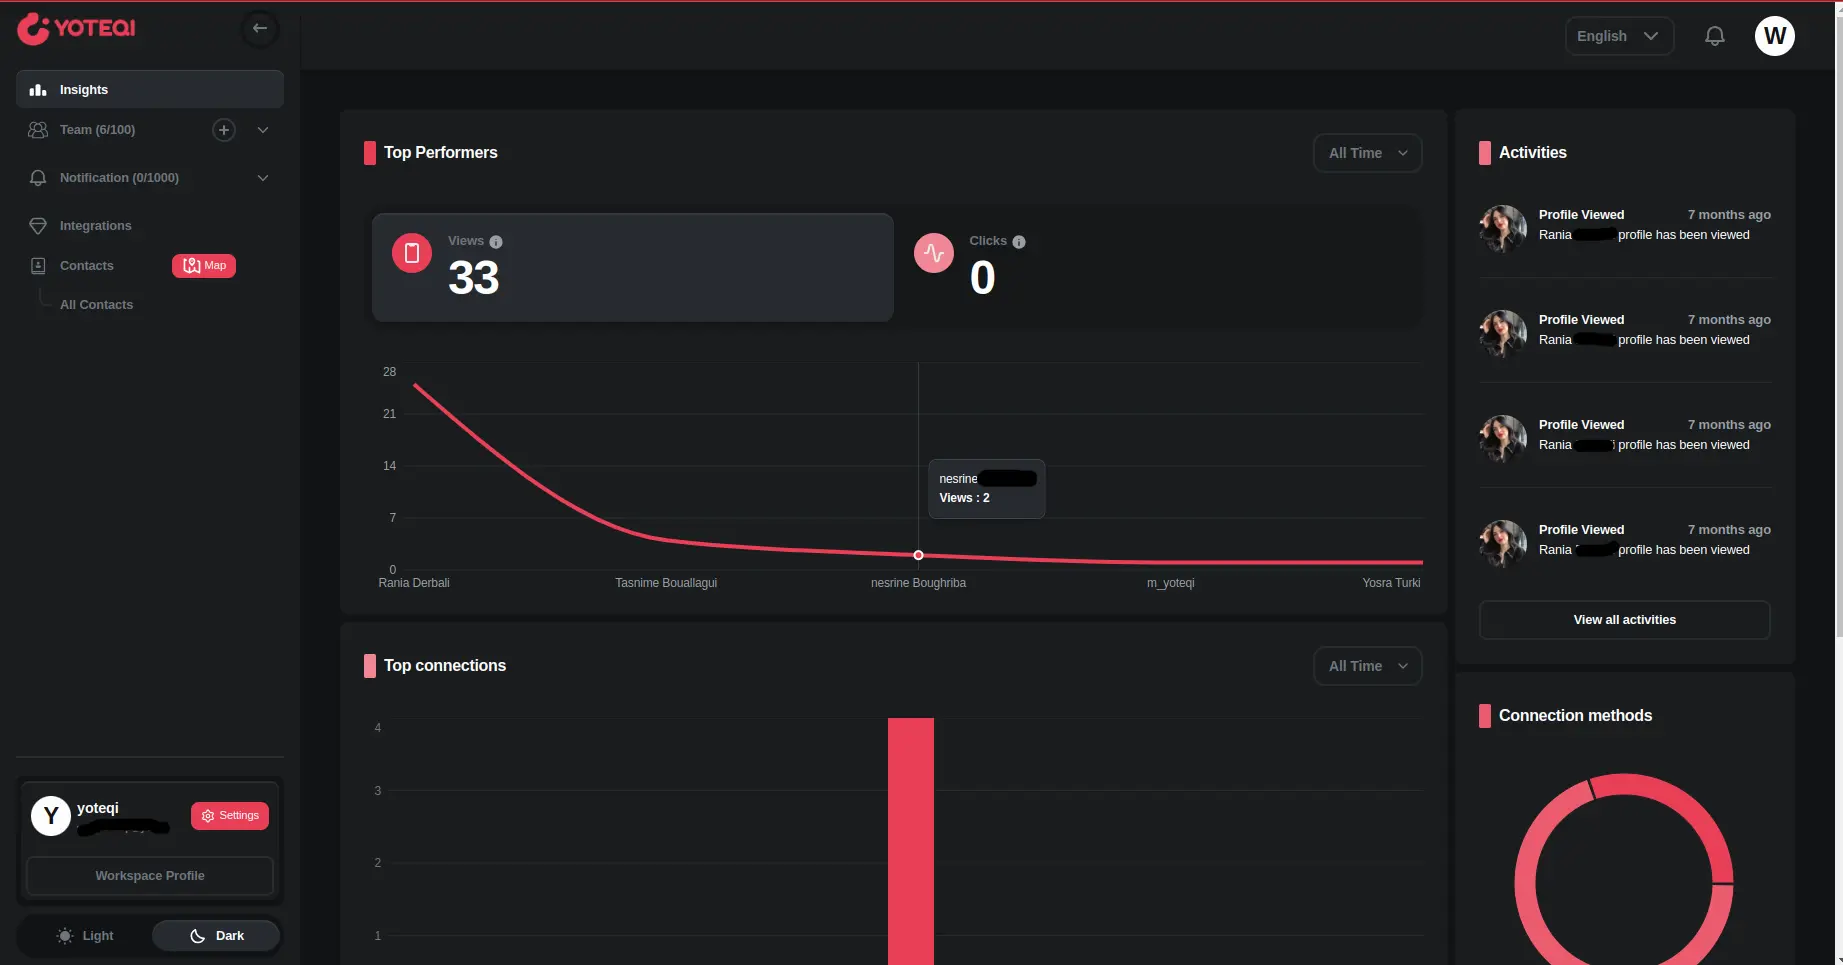Click the Yoteqi logo
1843x965 pixels.
[x=76, y=28]
